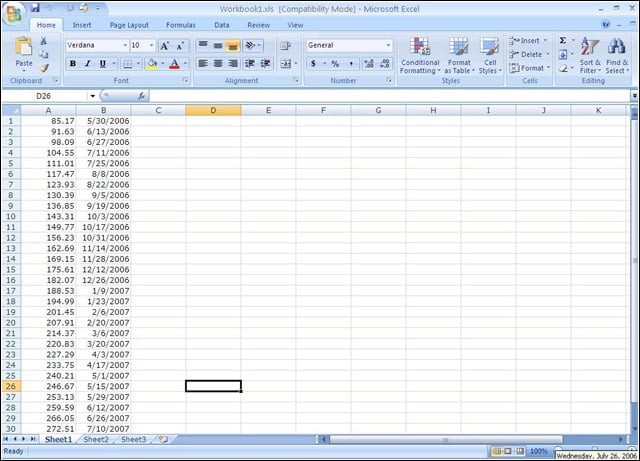The height and width of the screenshot is (461, 640).
Task: Increase font size with Grow Font
Action: tap(164, 46)
